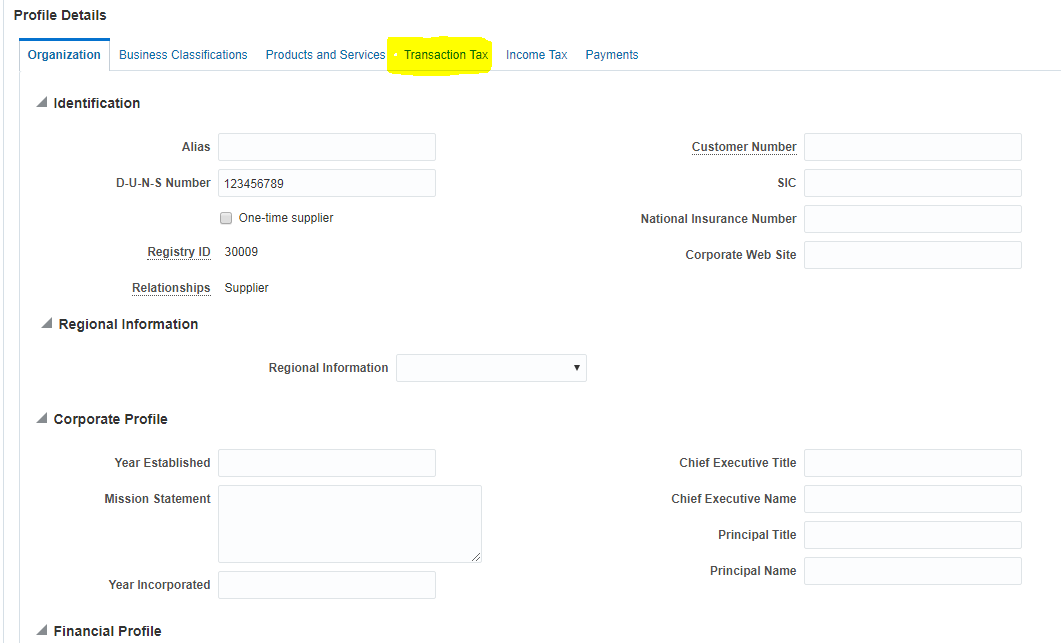
Task: Enable the One-time supplier checkbox
Action: tap(225, 217)
